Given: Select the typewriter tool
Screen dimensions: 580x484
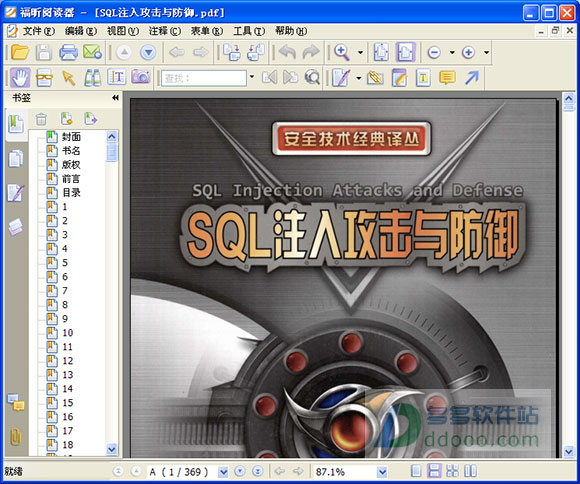Looking at the screenshot, I should coord(423,78).
